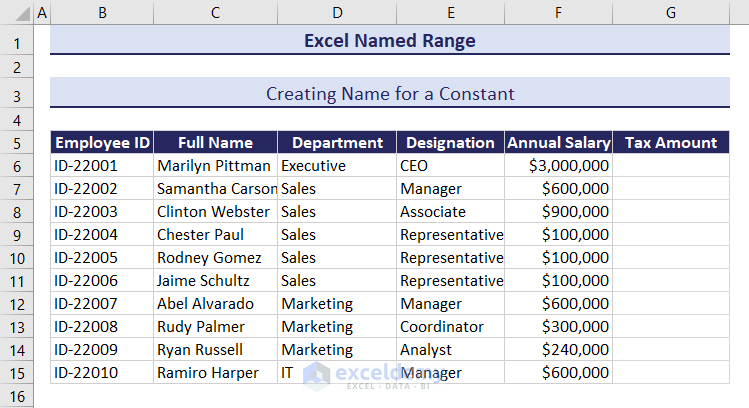Select empty Tax Amount cell for ID-22001
The width and height of the screenshot is (749, 408).
[x=670, y=166]
